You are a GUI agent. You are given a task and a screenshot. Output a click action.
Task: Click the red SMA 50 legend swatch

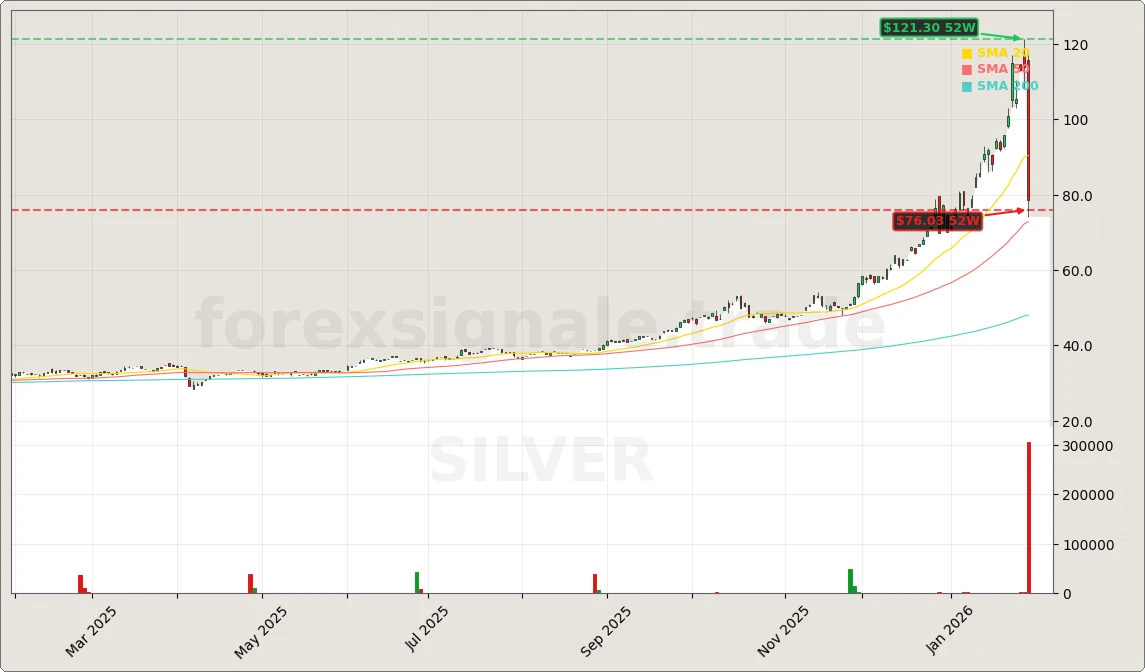click(966, 70)
